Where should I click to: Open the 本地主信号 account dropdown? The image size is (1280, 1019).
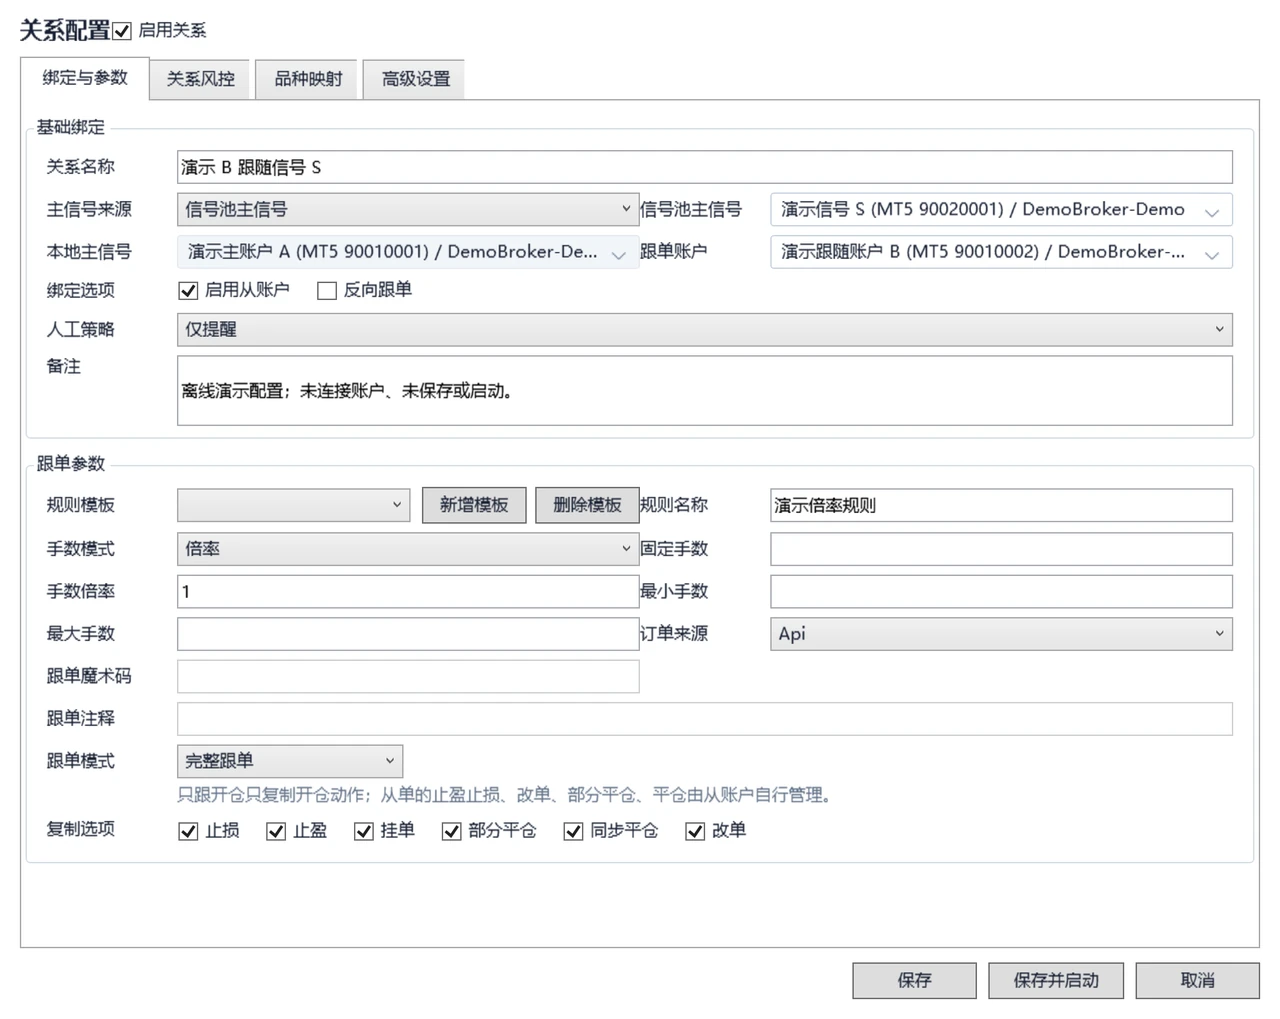pyautogui.click(x=408, y=252)
